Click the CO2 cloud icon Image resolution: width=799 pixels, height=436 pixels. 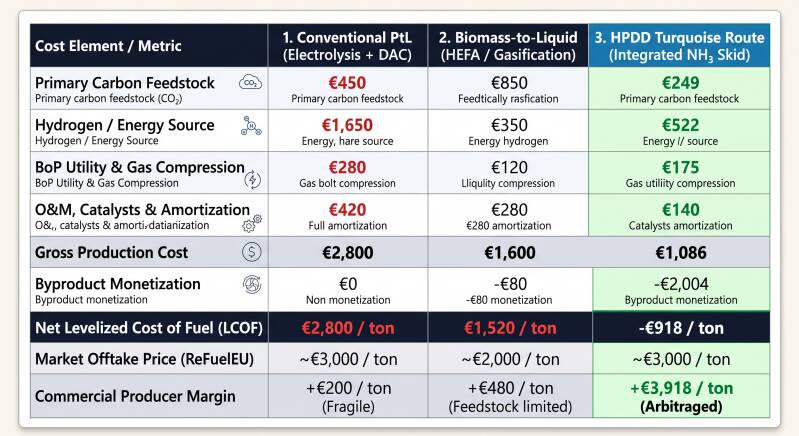pos(251,82)
